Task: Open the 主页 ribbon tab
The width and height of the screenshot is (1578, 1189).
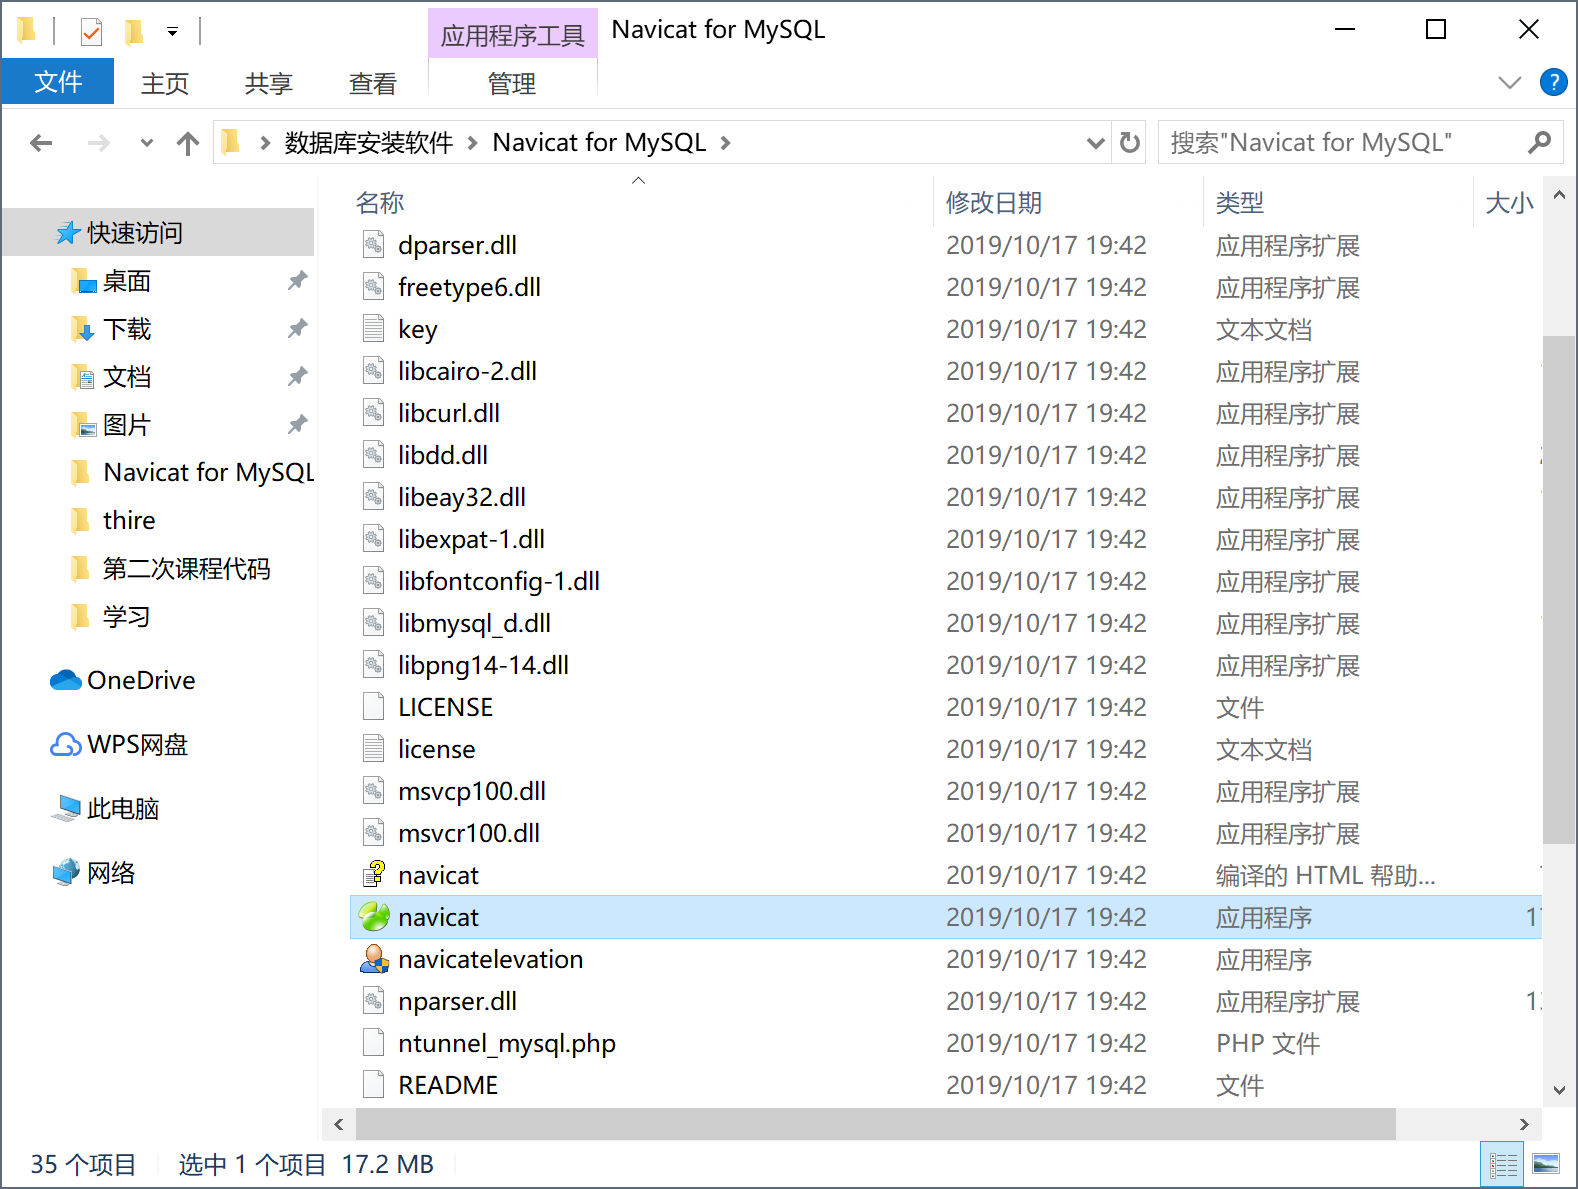Action: point(165,83)
